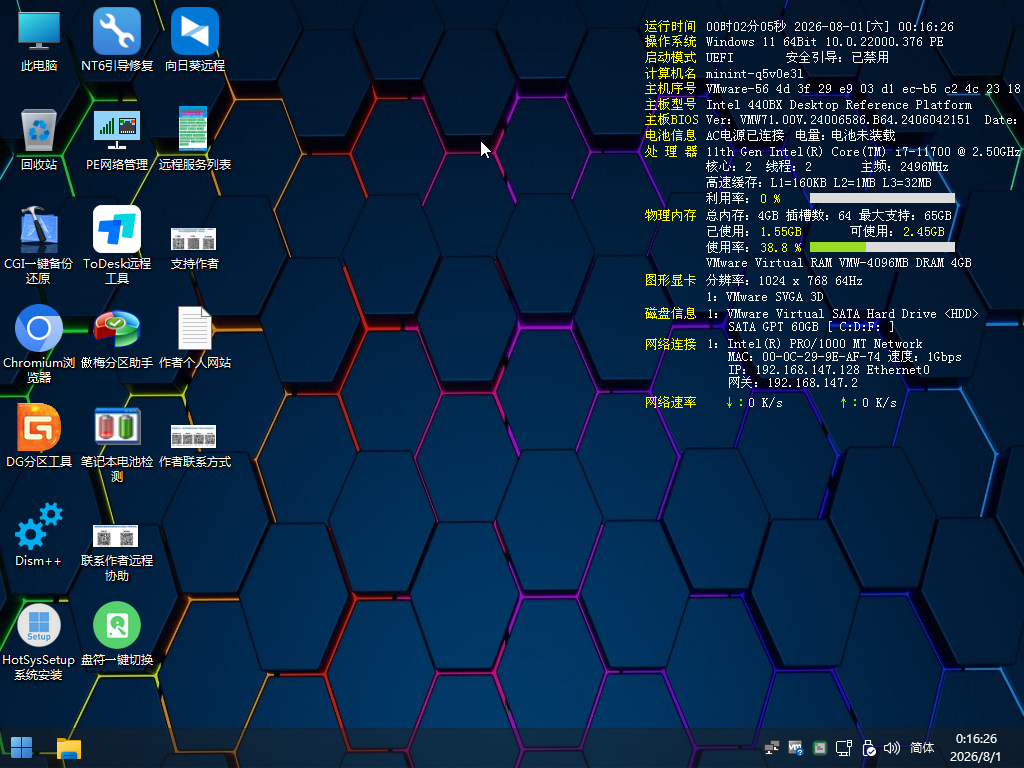Image resolution: width=1024 pixels, height=768 pixels.
Task: Open 盘符一键切换 tool
Action: (x=117, y=633)
